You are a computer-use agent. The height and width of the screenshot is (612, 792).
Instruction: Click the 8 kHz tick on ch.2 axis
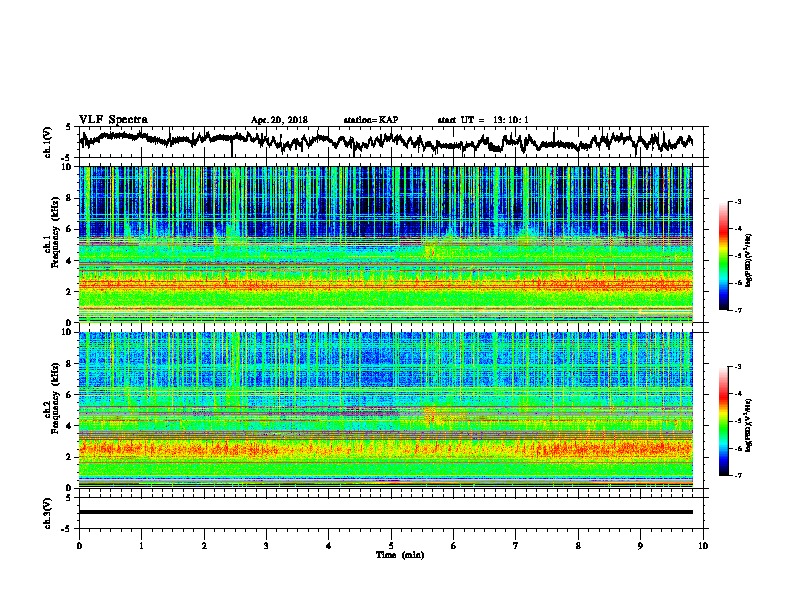(70, 364)
